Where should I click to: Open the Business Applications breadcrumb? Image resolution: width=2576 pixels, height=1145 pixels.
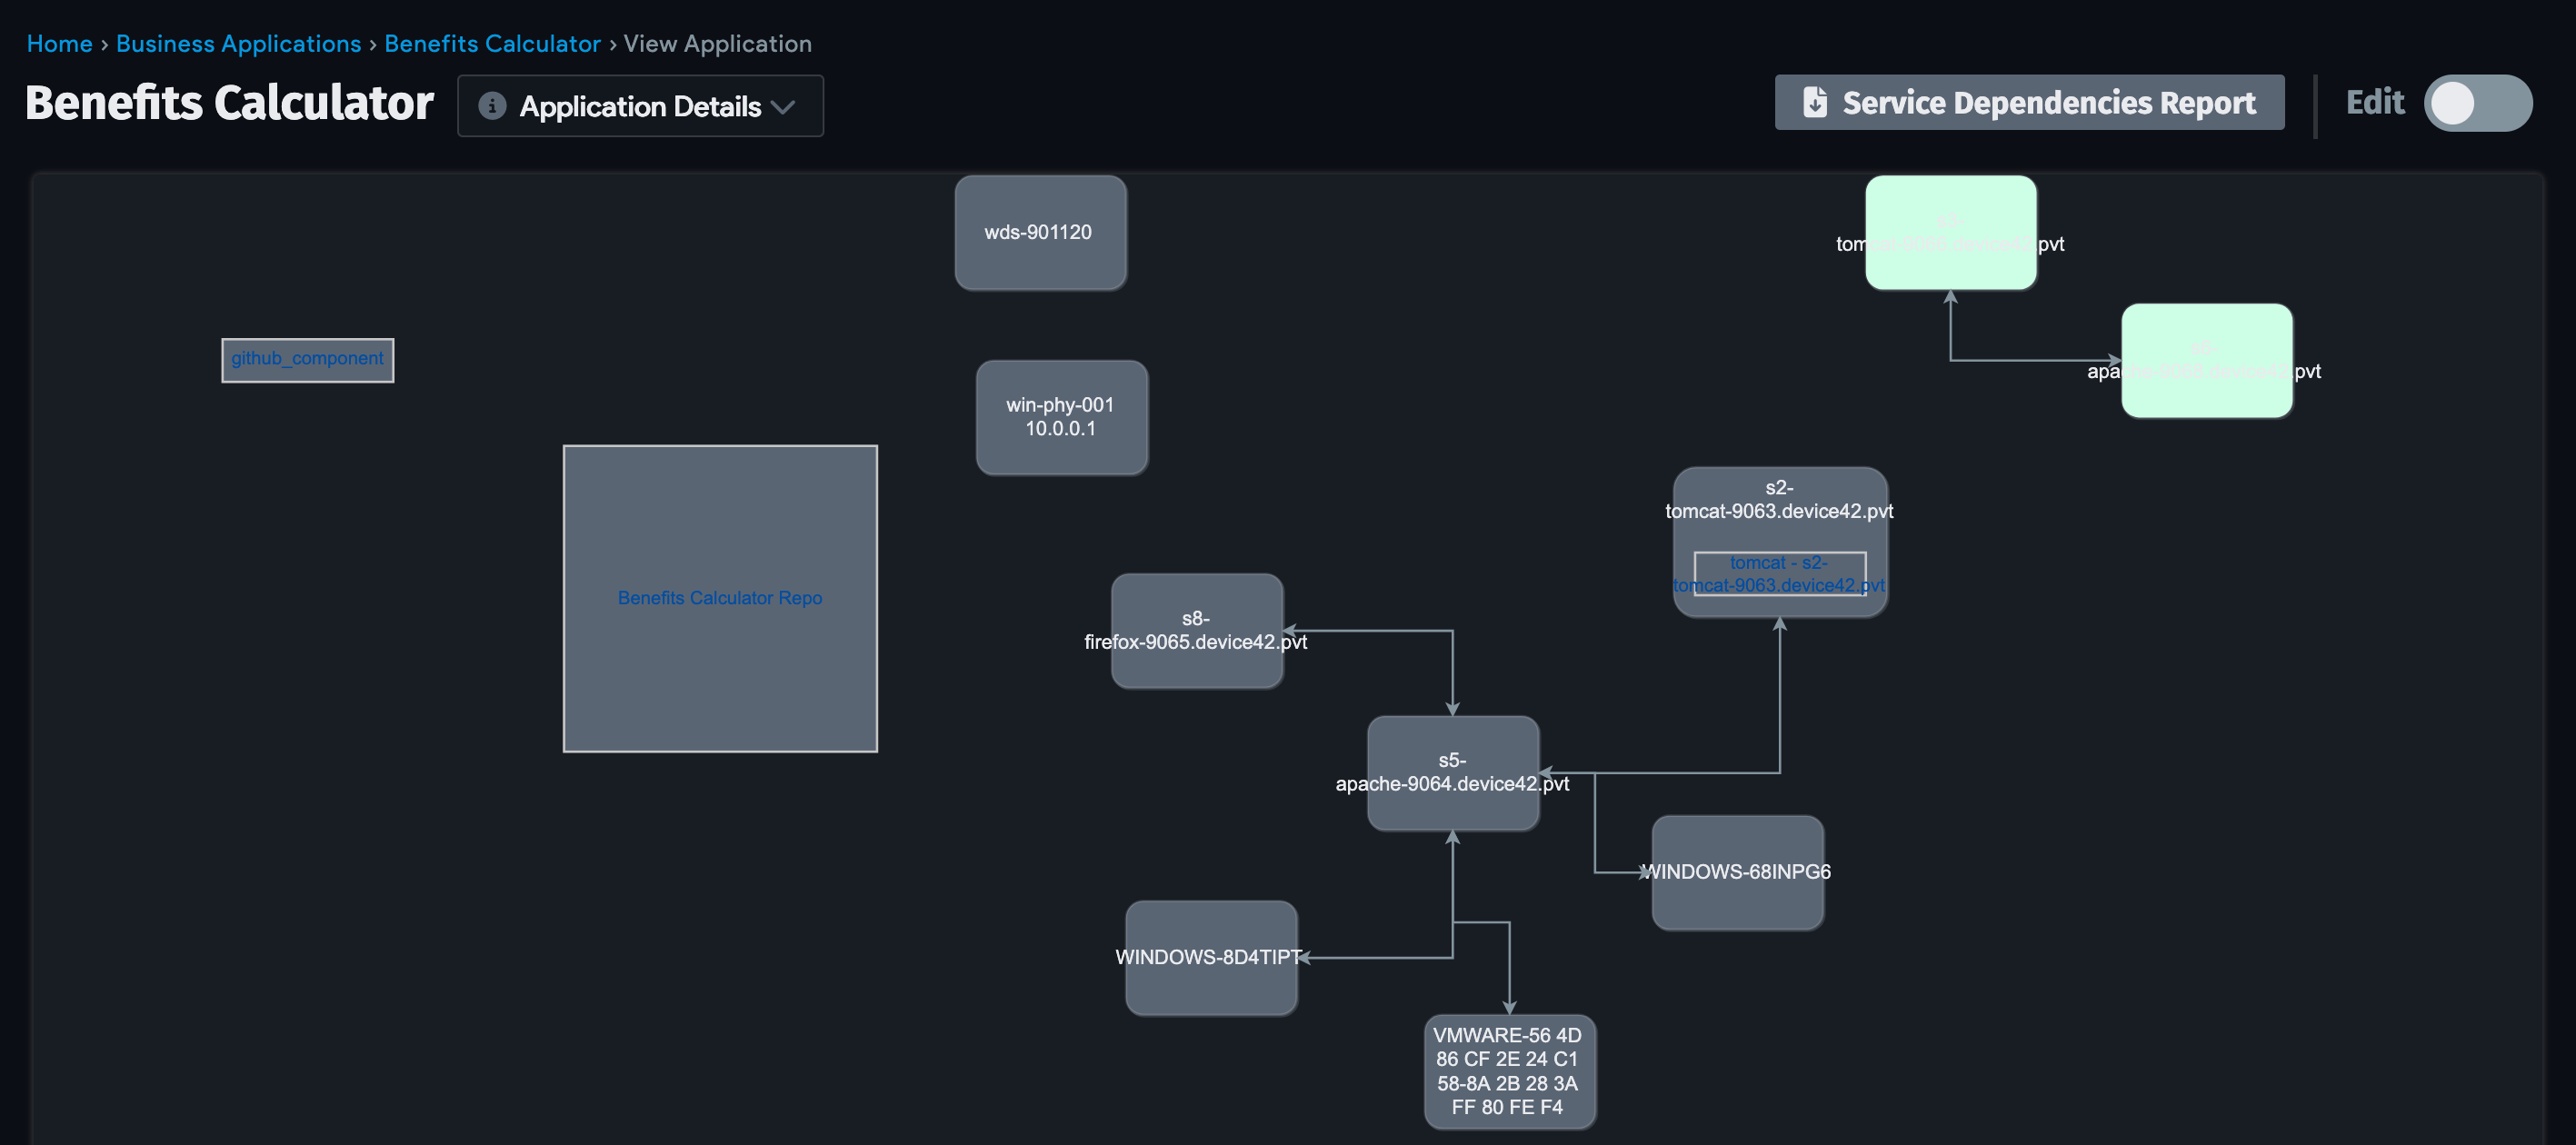[238, 44]
